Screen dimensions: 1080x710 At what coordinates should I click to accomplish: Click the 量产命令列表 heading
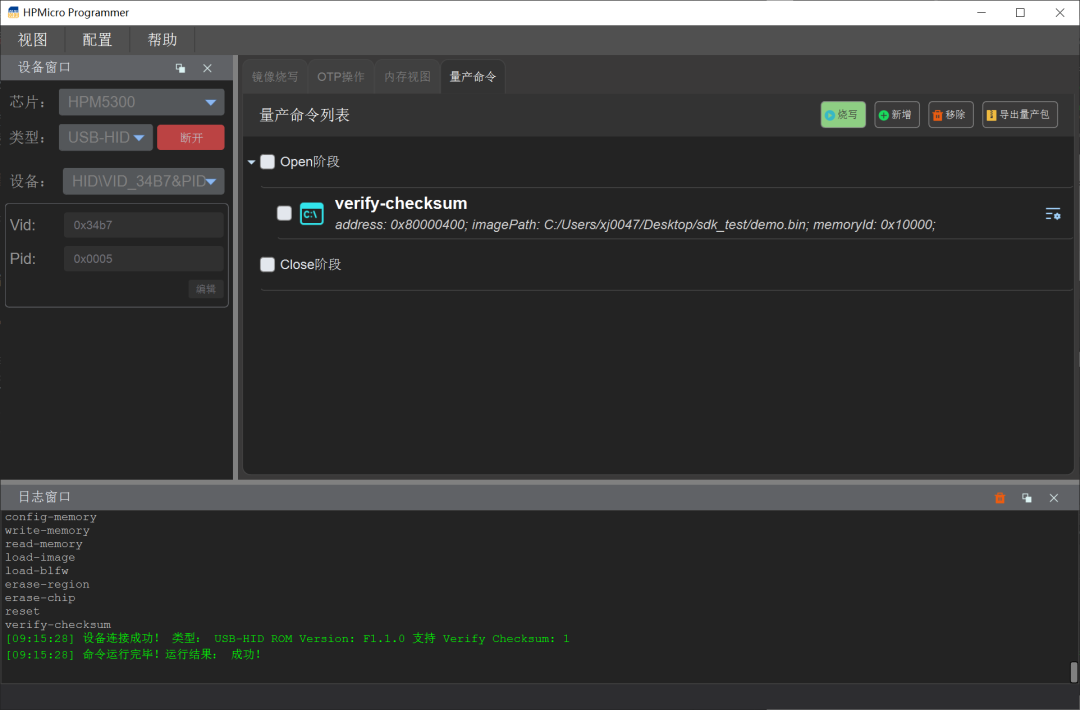(304, 115)
